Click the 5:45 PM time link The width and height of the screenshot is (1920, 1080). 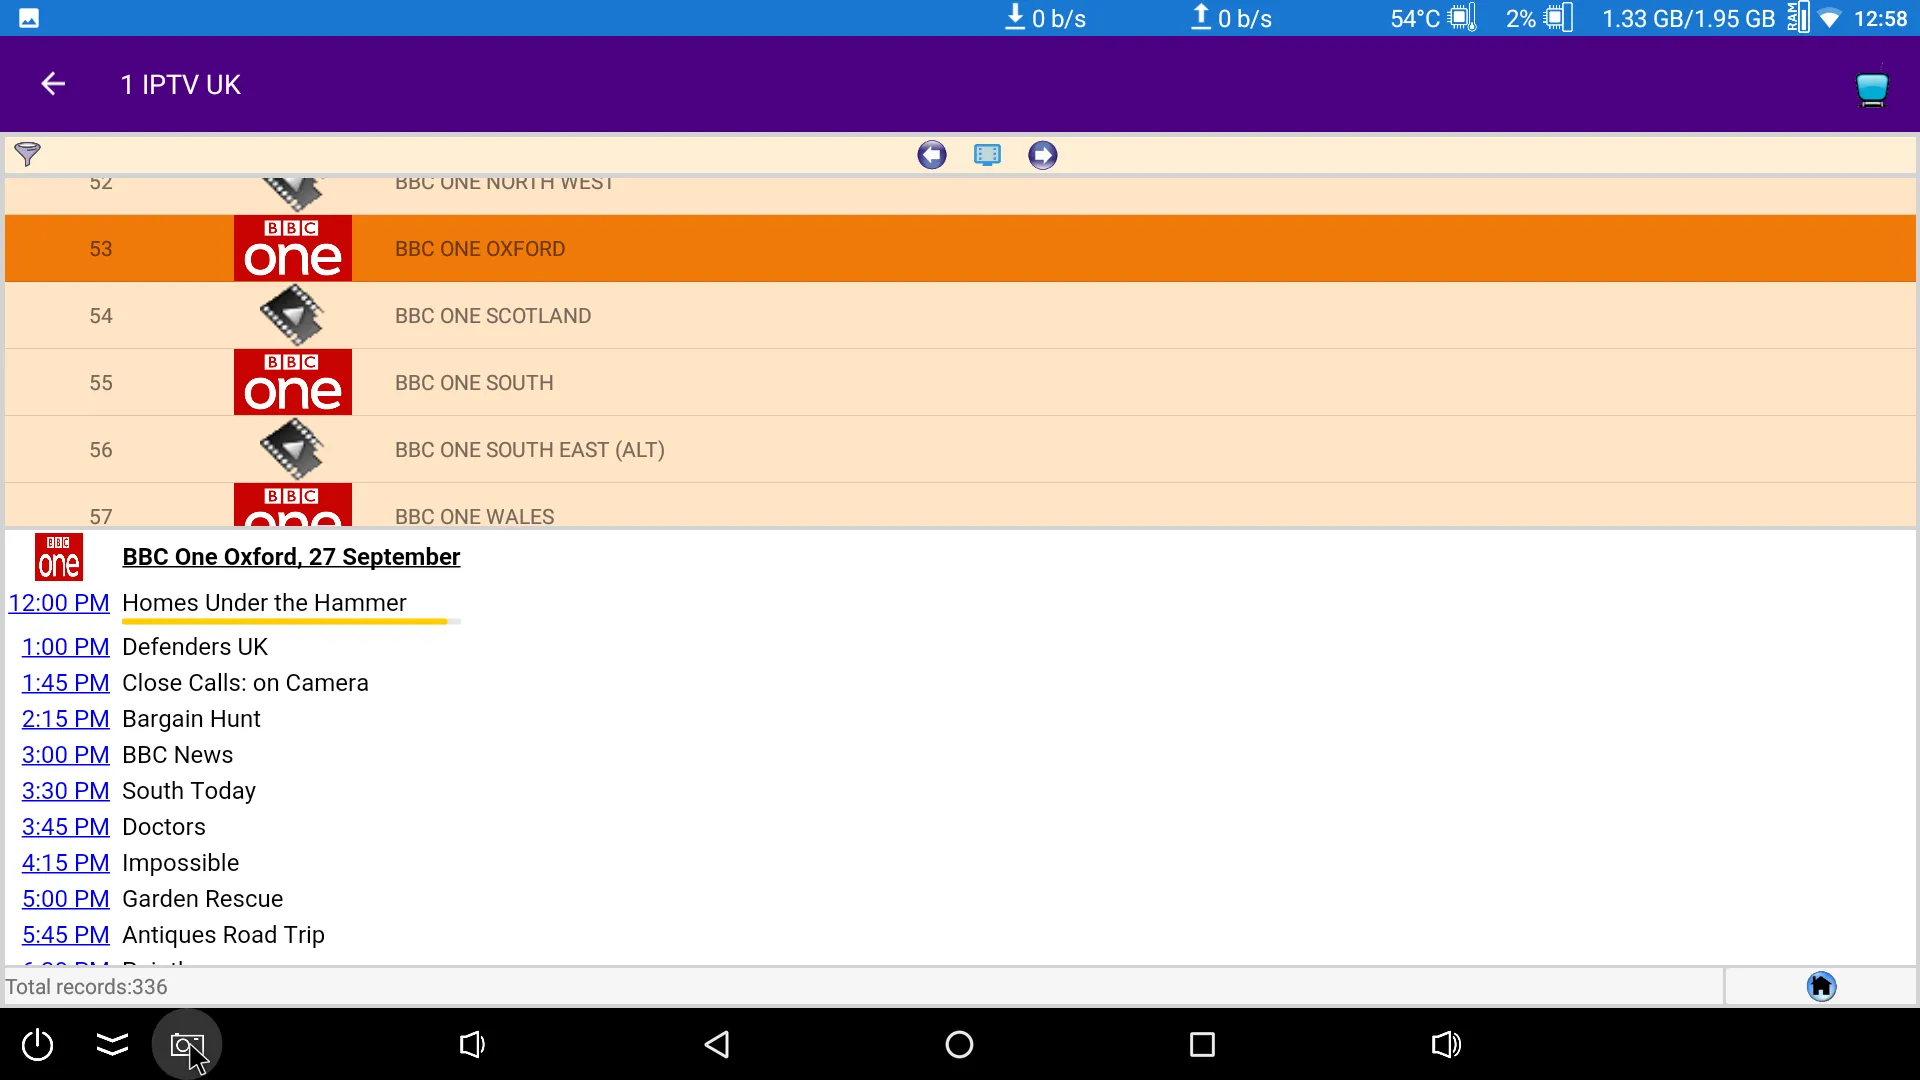click(x=66, y=935)
